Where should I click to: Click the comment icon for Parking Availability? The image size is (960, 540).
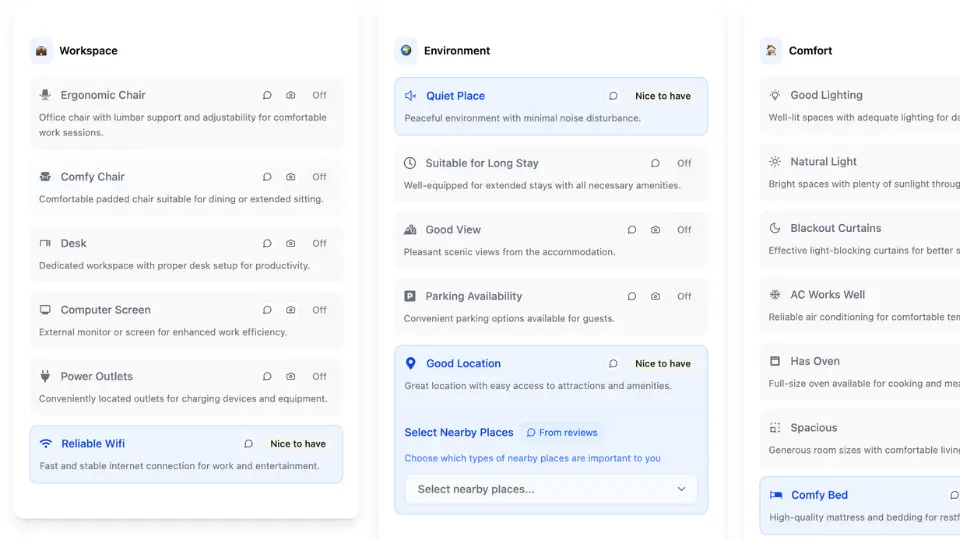pos(631,296)
